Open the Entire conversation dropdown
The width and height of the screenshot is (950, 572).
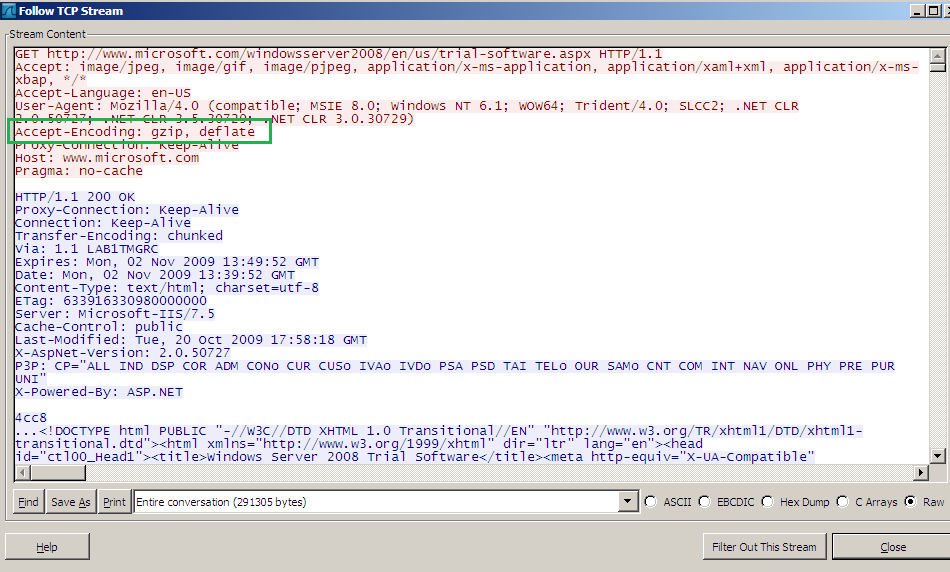click(628, 502)
